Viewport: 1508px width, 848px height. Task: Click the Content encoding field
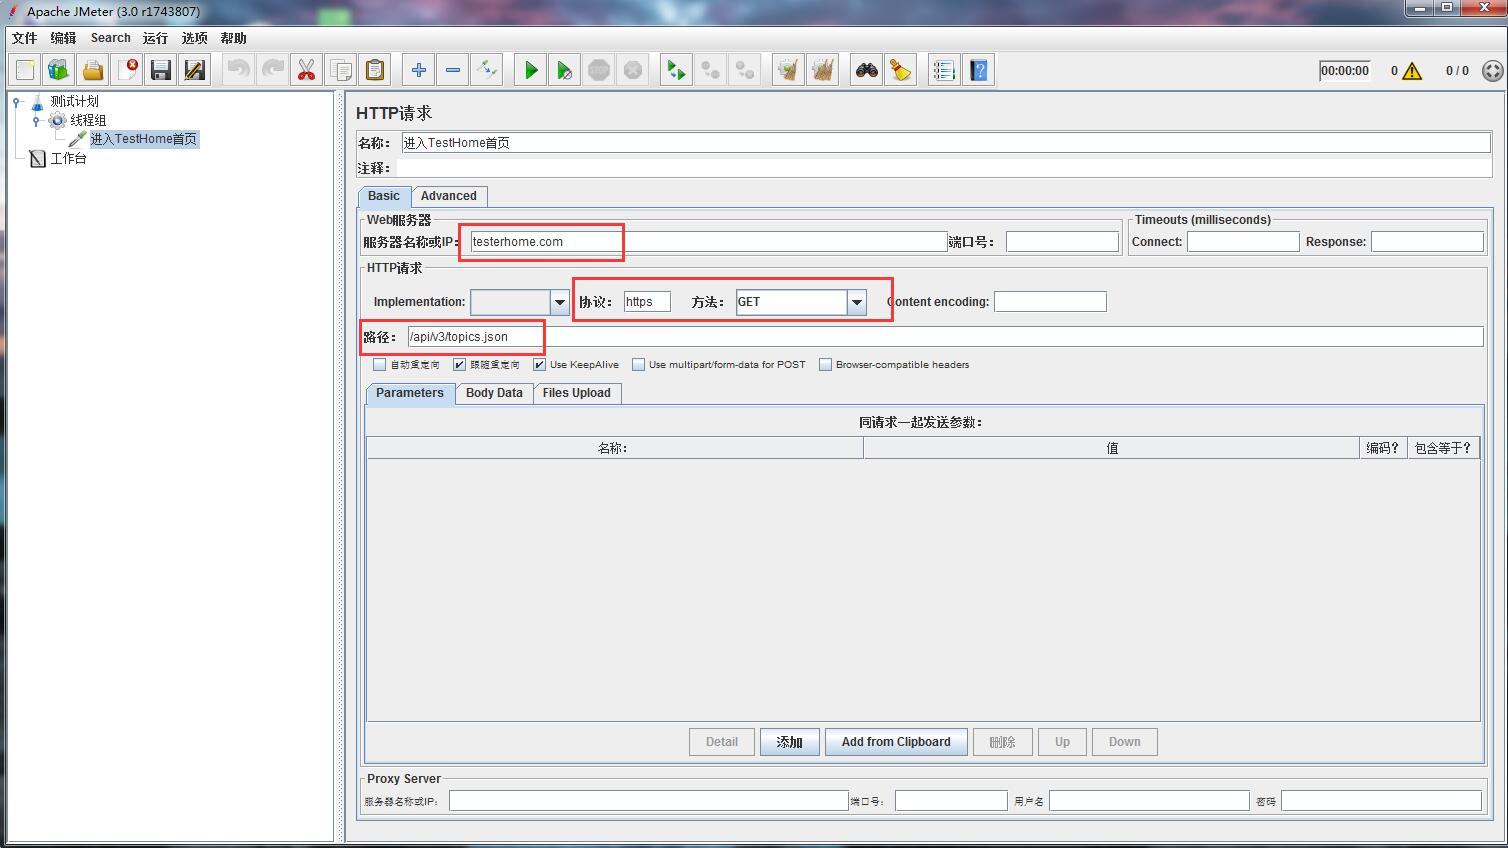[1050, 302]
